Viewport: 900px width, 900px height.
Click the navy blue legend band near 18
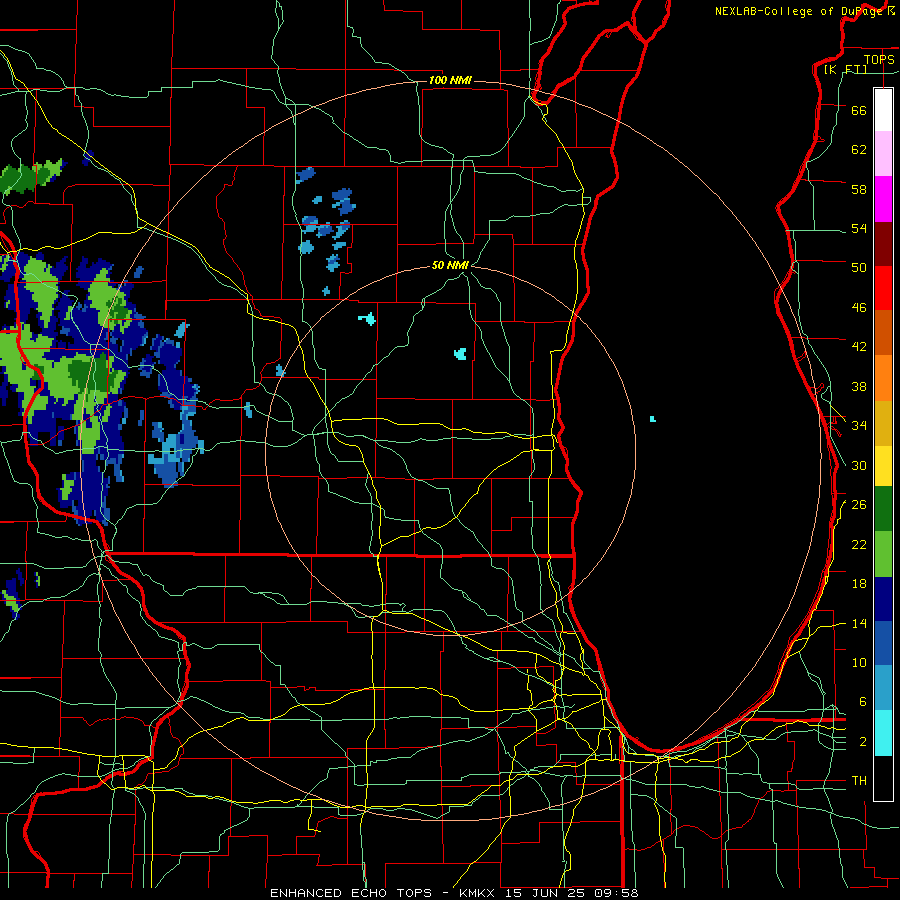pyautogui.click(x=883, y=599)
